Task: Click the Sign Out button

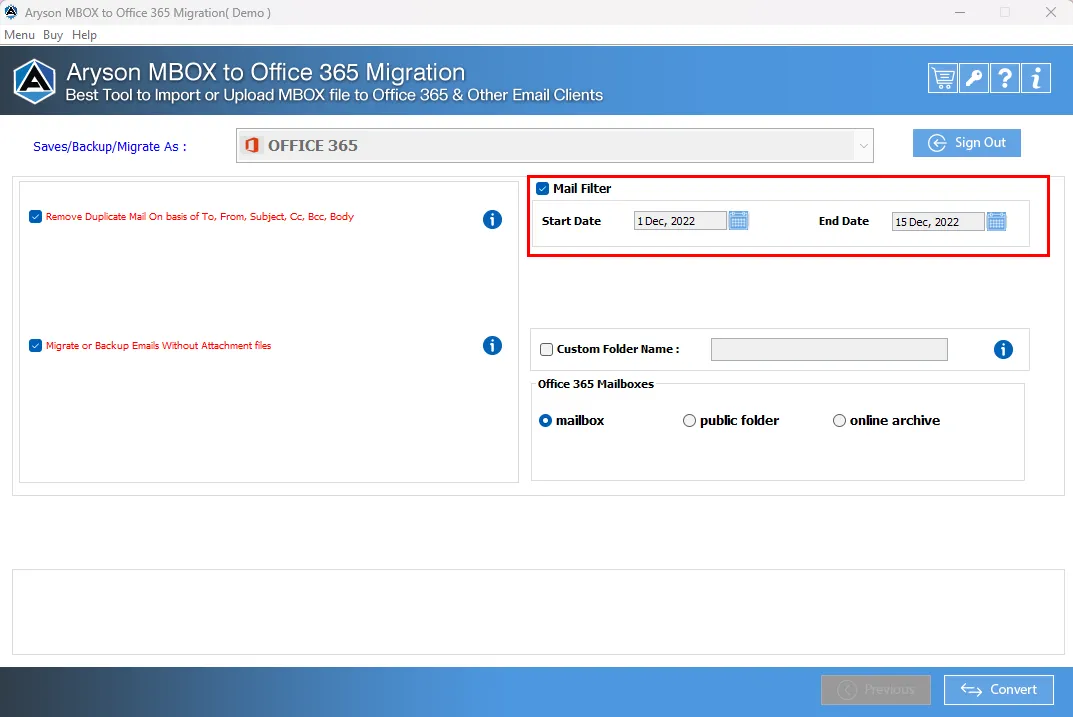Action: click(x=966, y=143)
